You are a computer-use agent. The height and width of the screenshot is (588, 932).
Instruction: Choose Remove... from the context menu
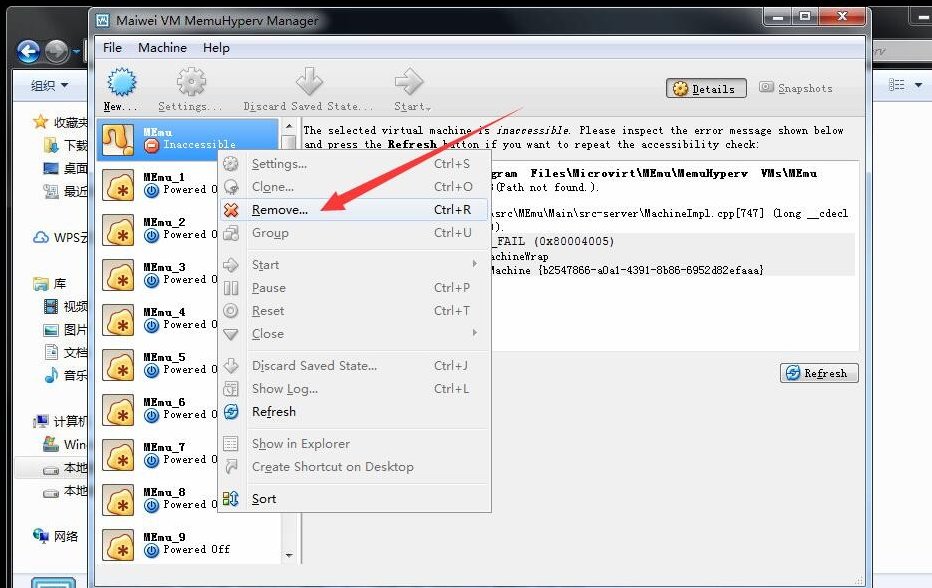click(354, 210)
